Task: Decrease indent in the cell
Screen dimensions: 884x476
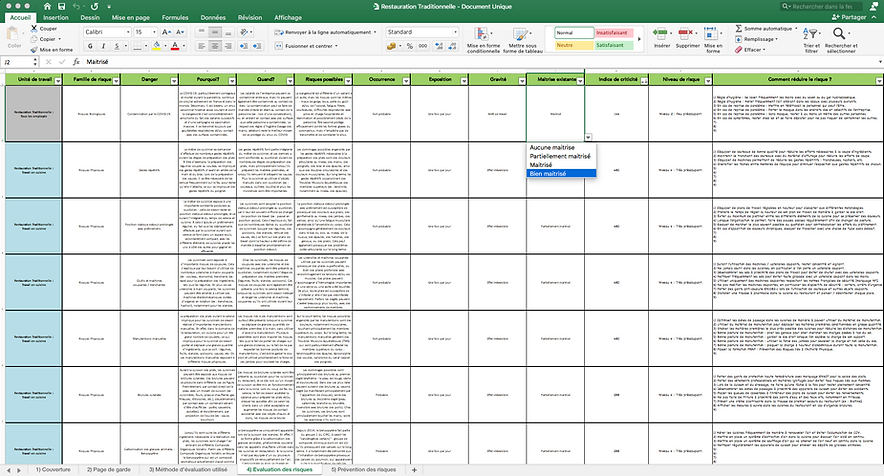Action: (244, 46)
